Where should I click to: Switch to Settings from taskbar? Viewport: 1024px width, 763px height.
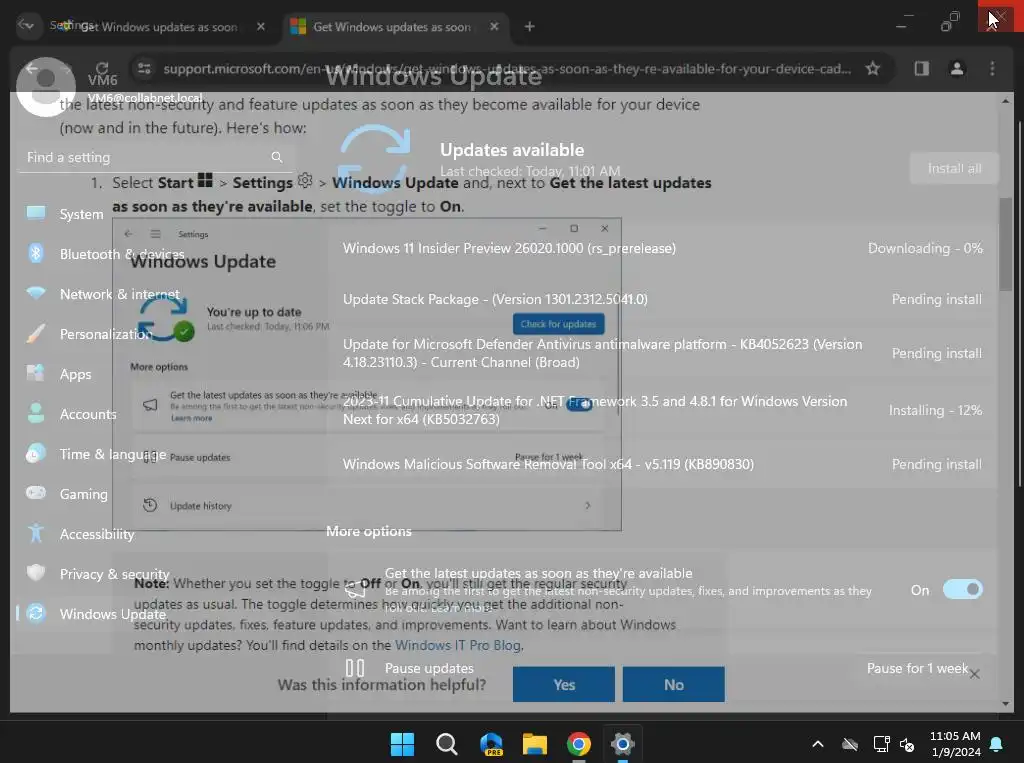[622, 743]
